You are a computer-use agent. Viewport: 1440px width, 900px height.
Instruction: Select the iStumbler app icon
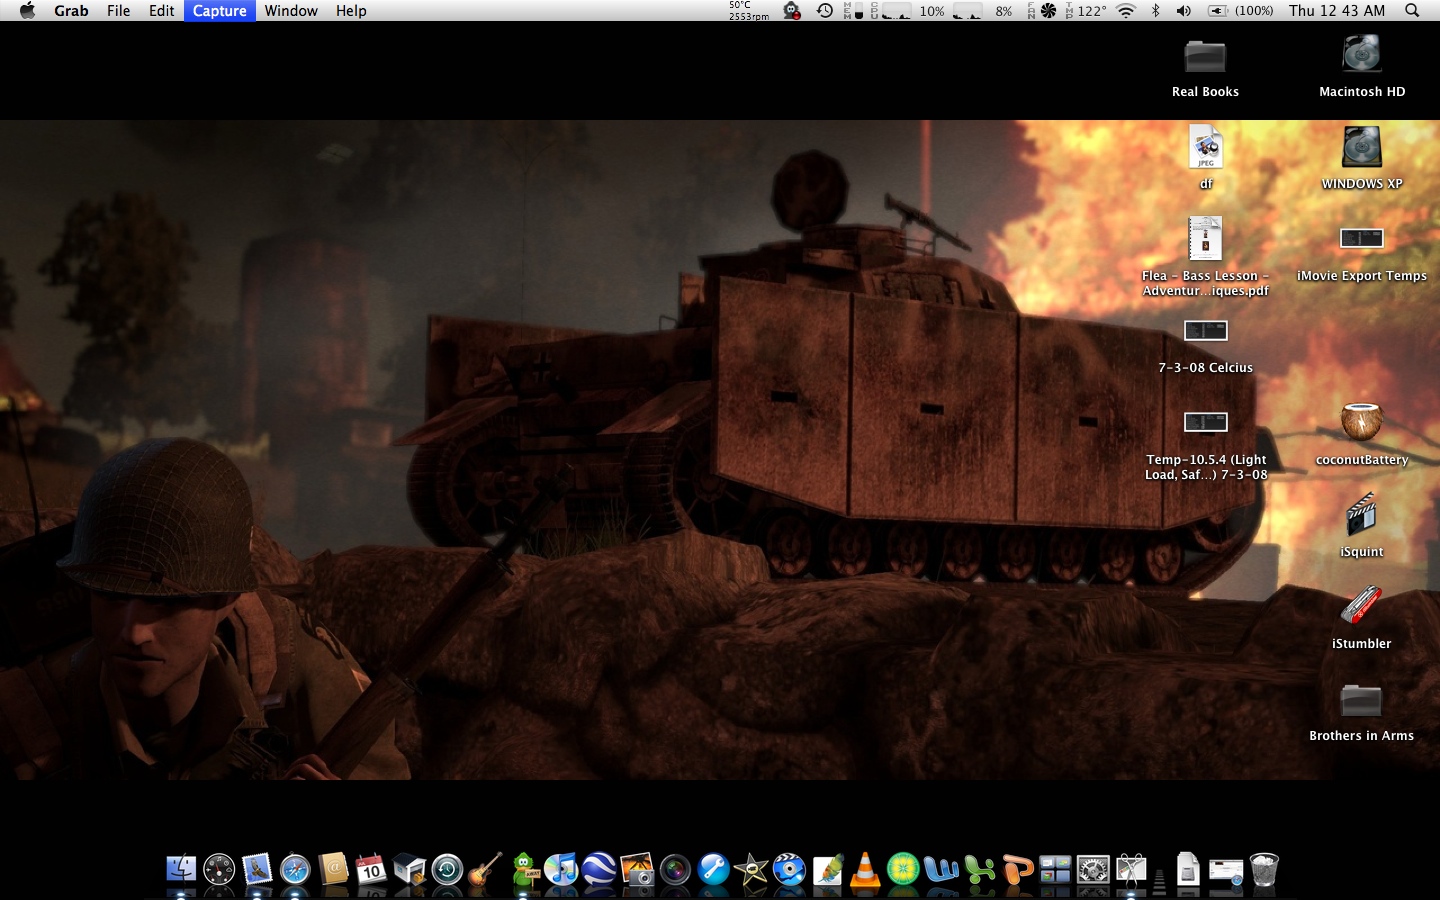[1362, 618]
